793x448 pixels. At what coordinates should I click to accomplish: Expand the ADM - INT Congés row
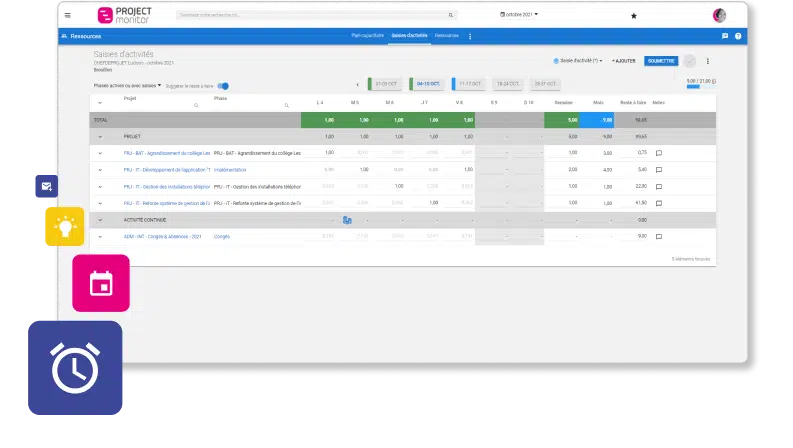click(100, 237)
